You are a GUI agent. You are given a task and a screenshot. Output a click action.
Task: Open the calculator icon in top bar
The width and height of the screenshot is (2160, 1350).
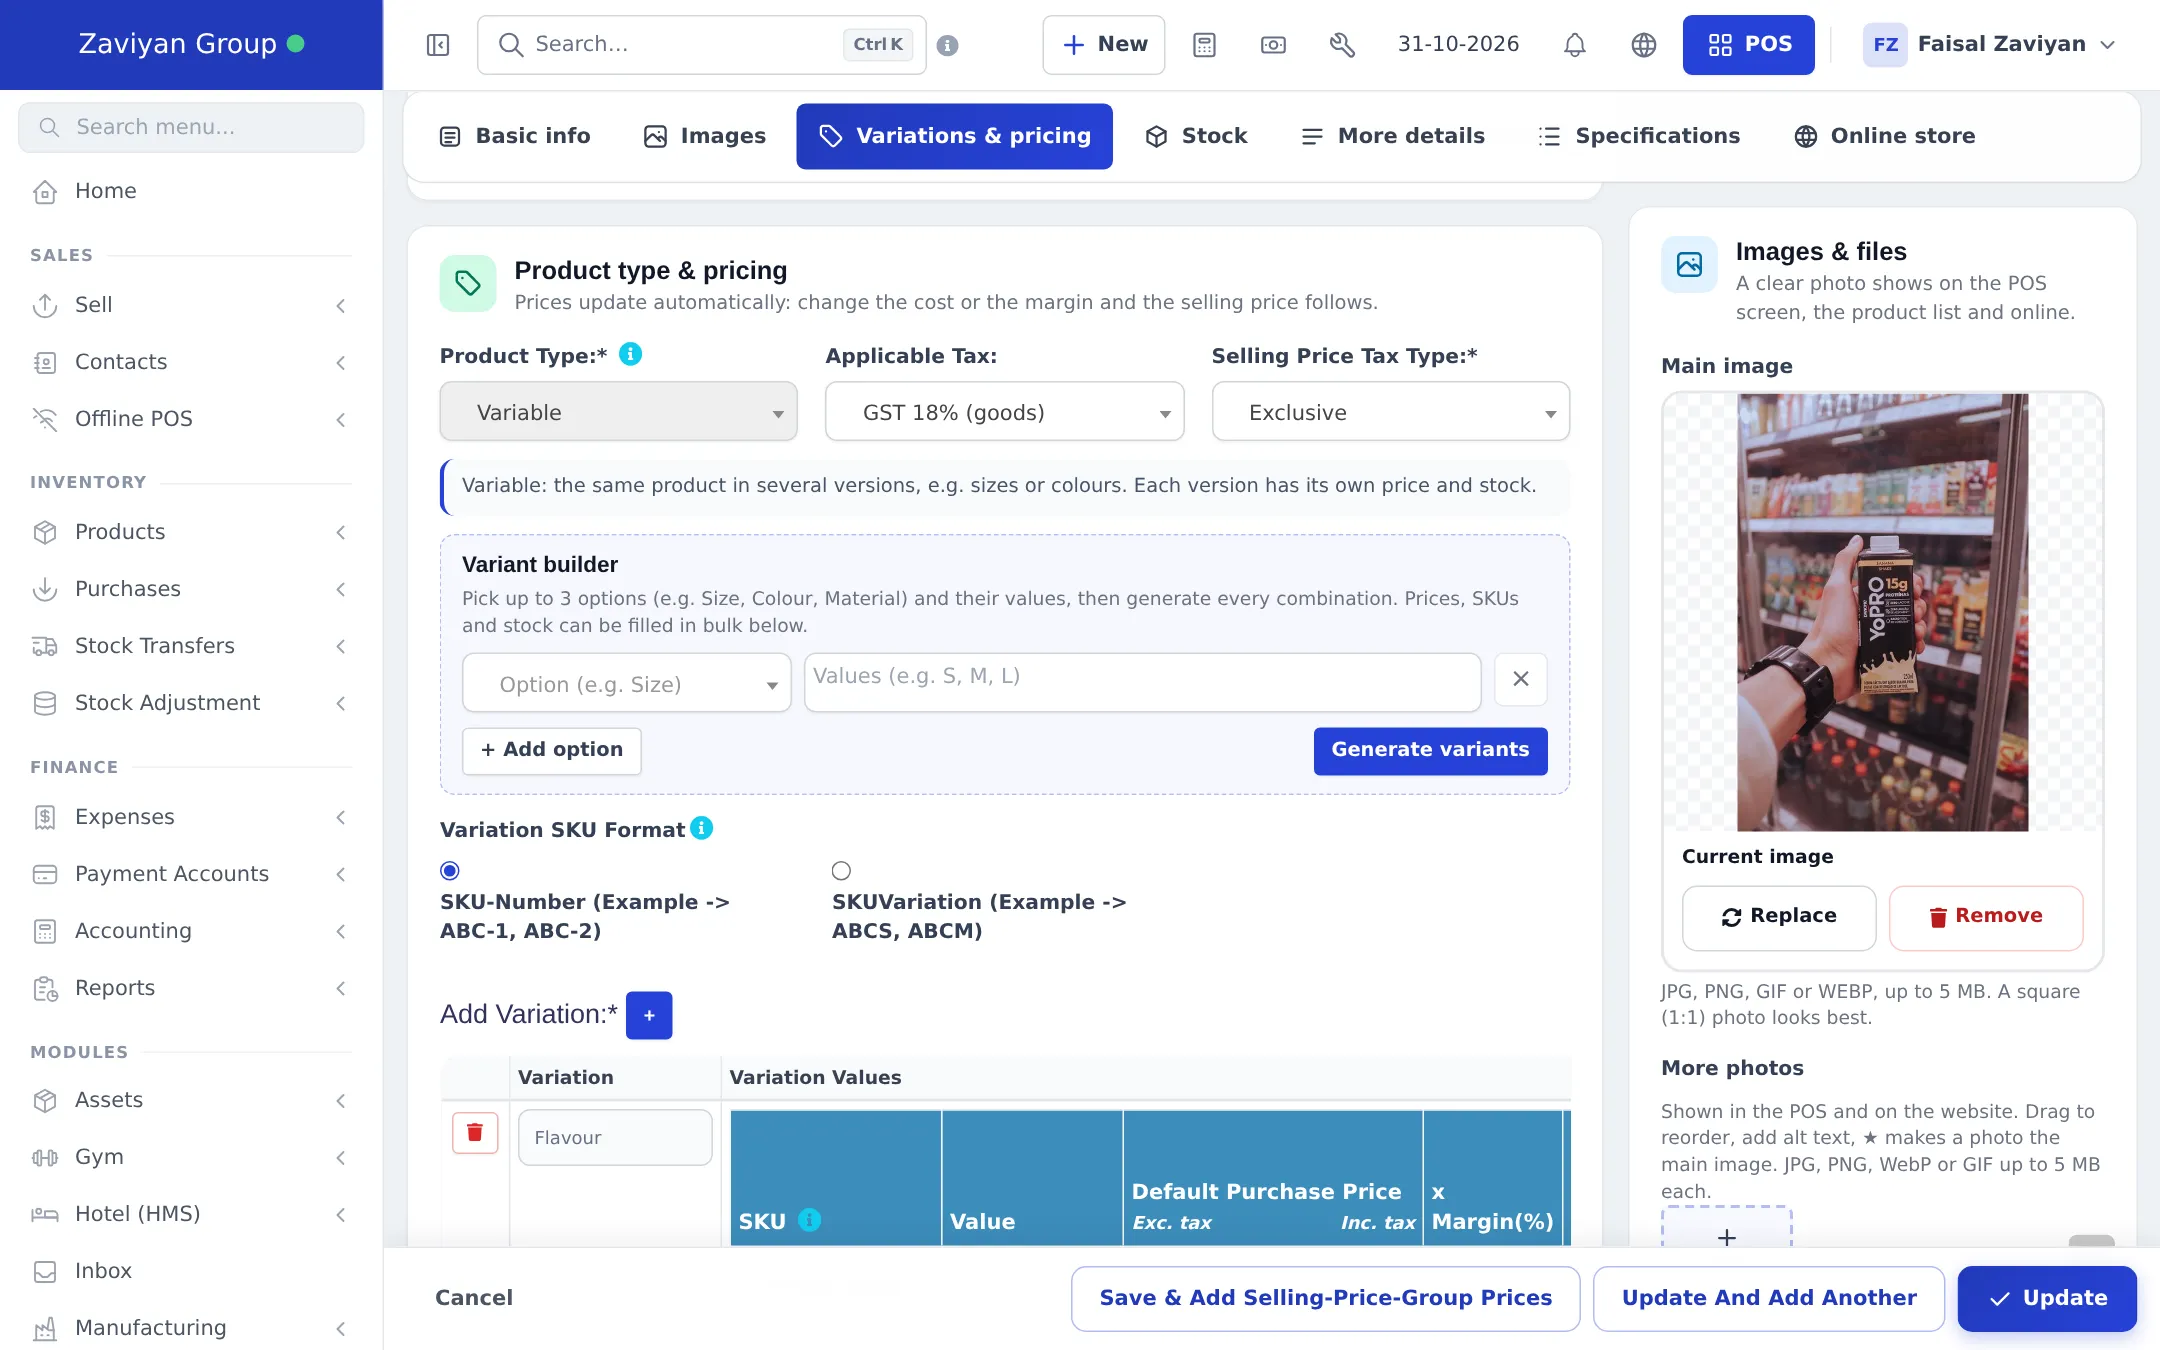point(1204,45)
